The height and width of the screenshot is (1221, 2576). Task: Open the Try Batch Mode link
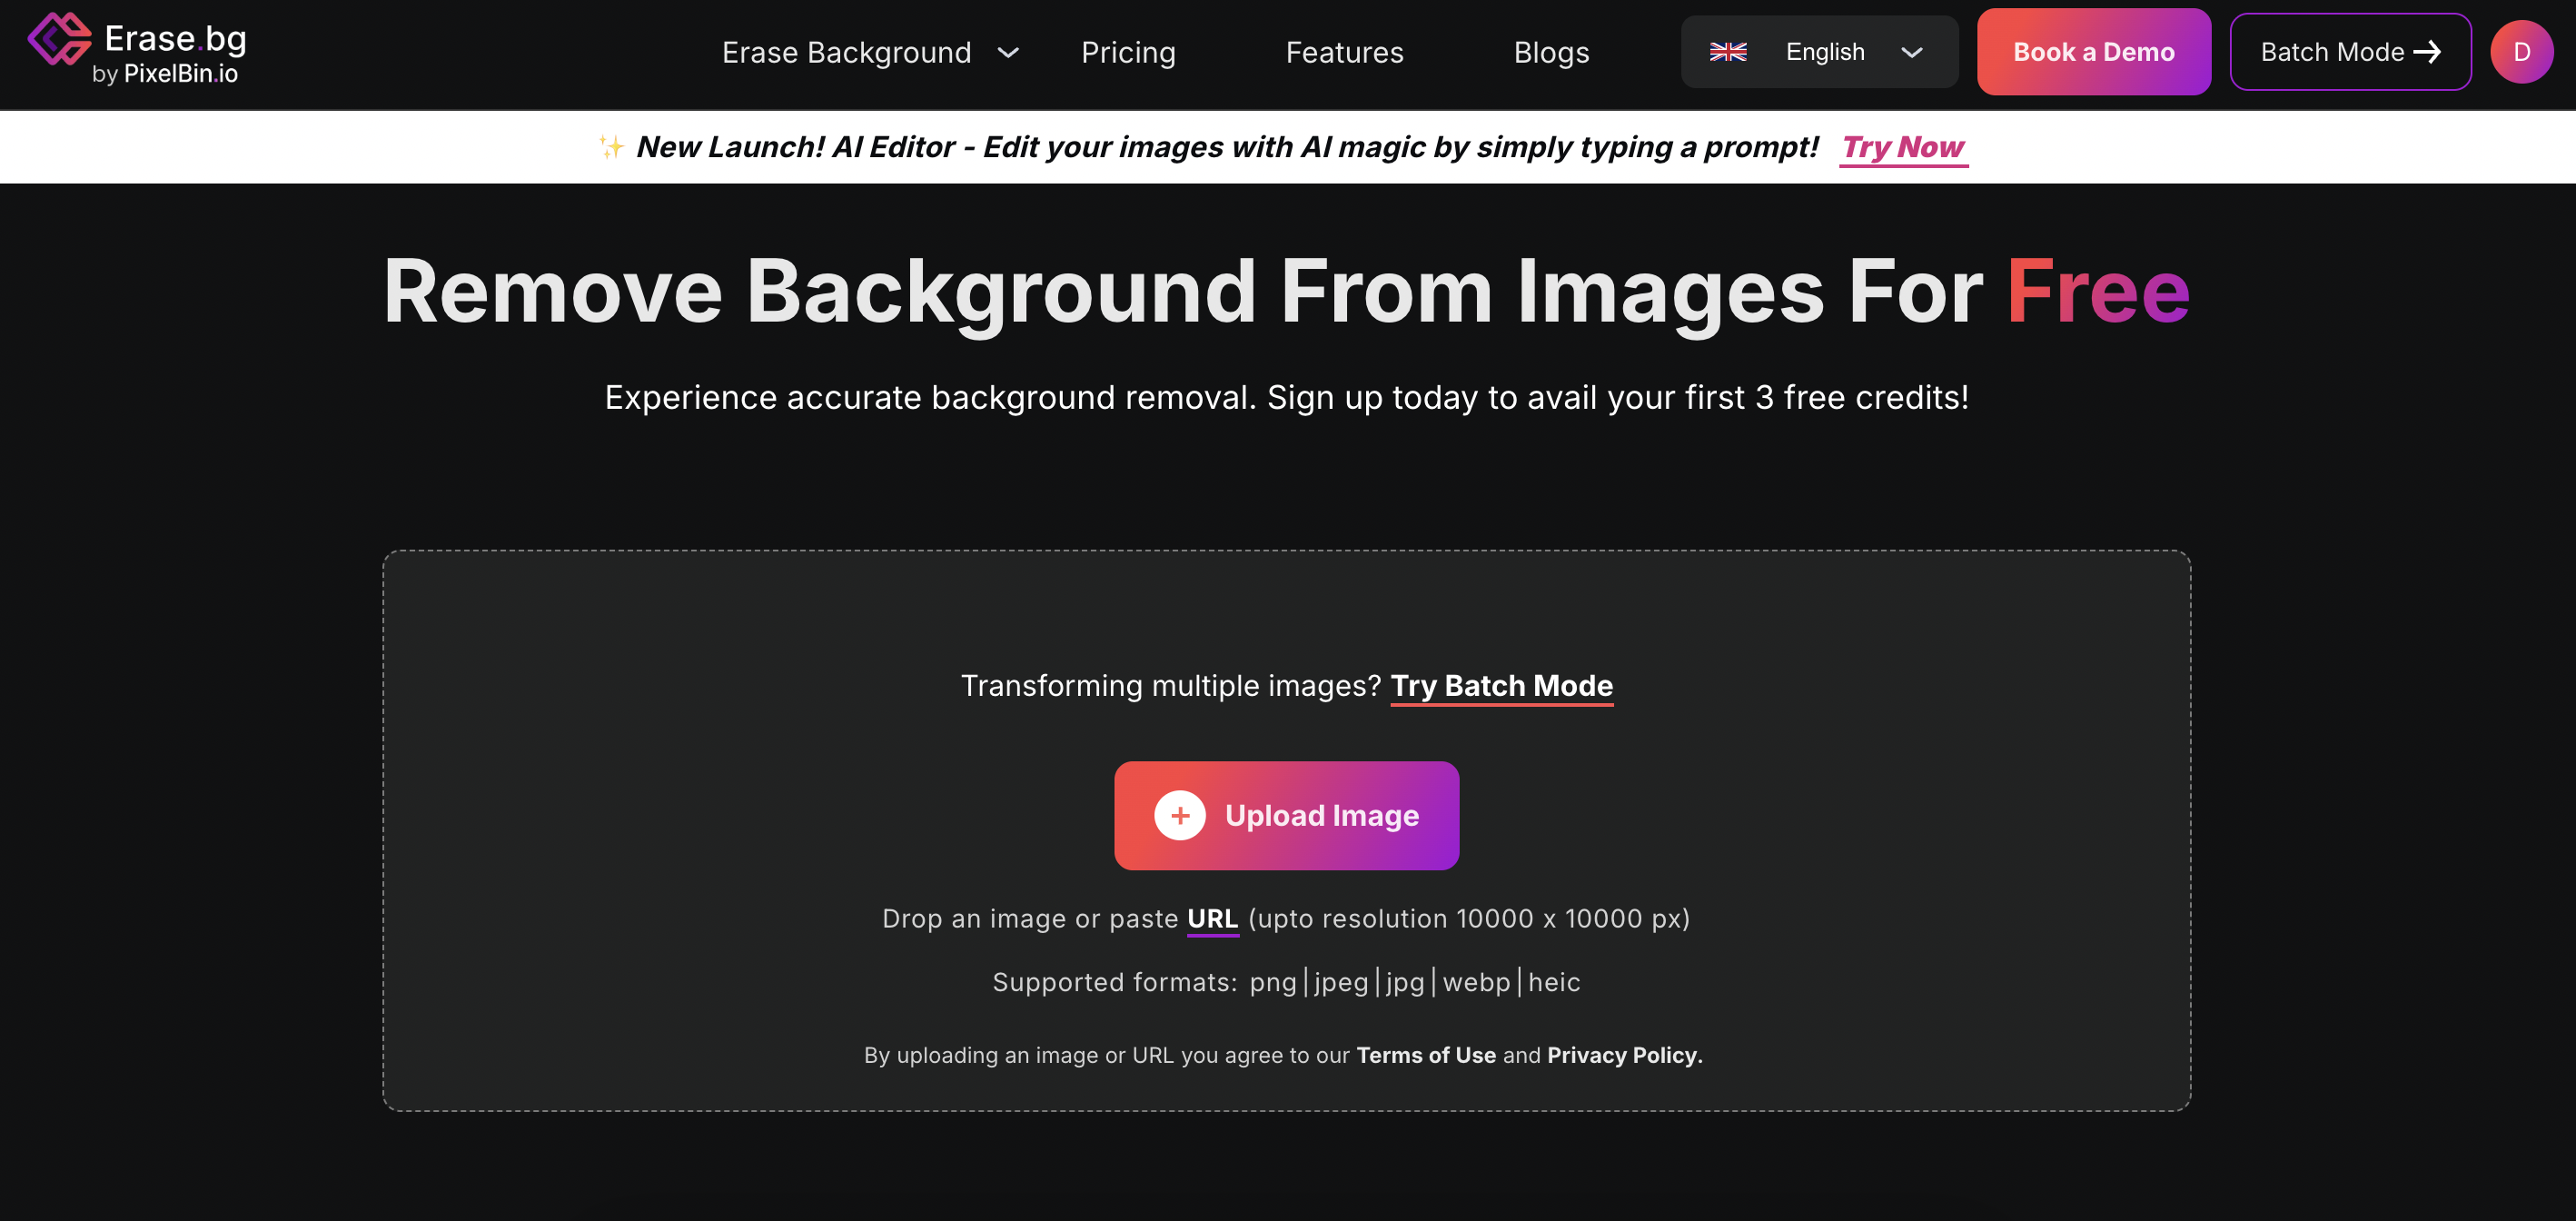pyautogui.click(x=1501, y=686)
